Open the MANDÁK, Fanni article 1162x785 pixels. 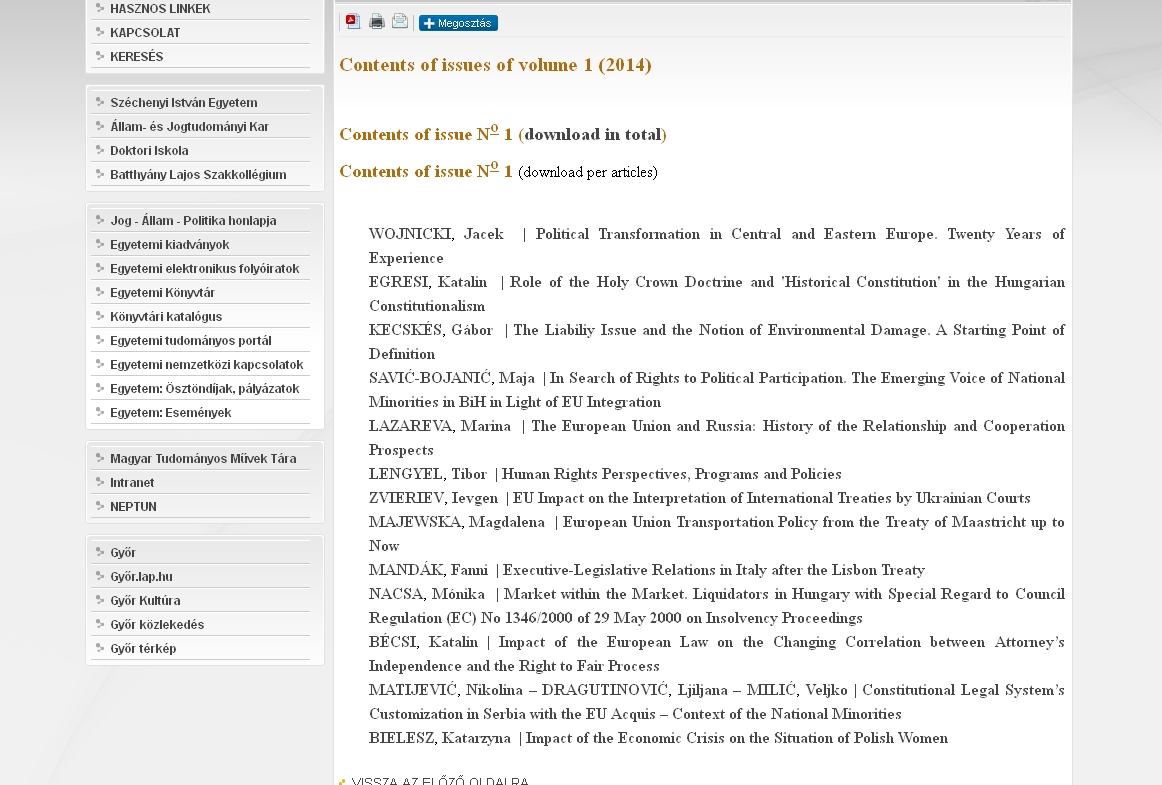tap(647, 570)
